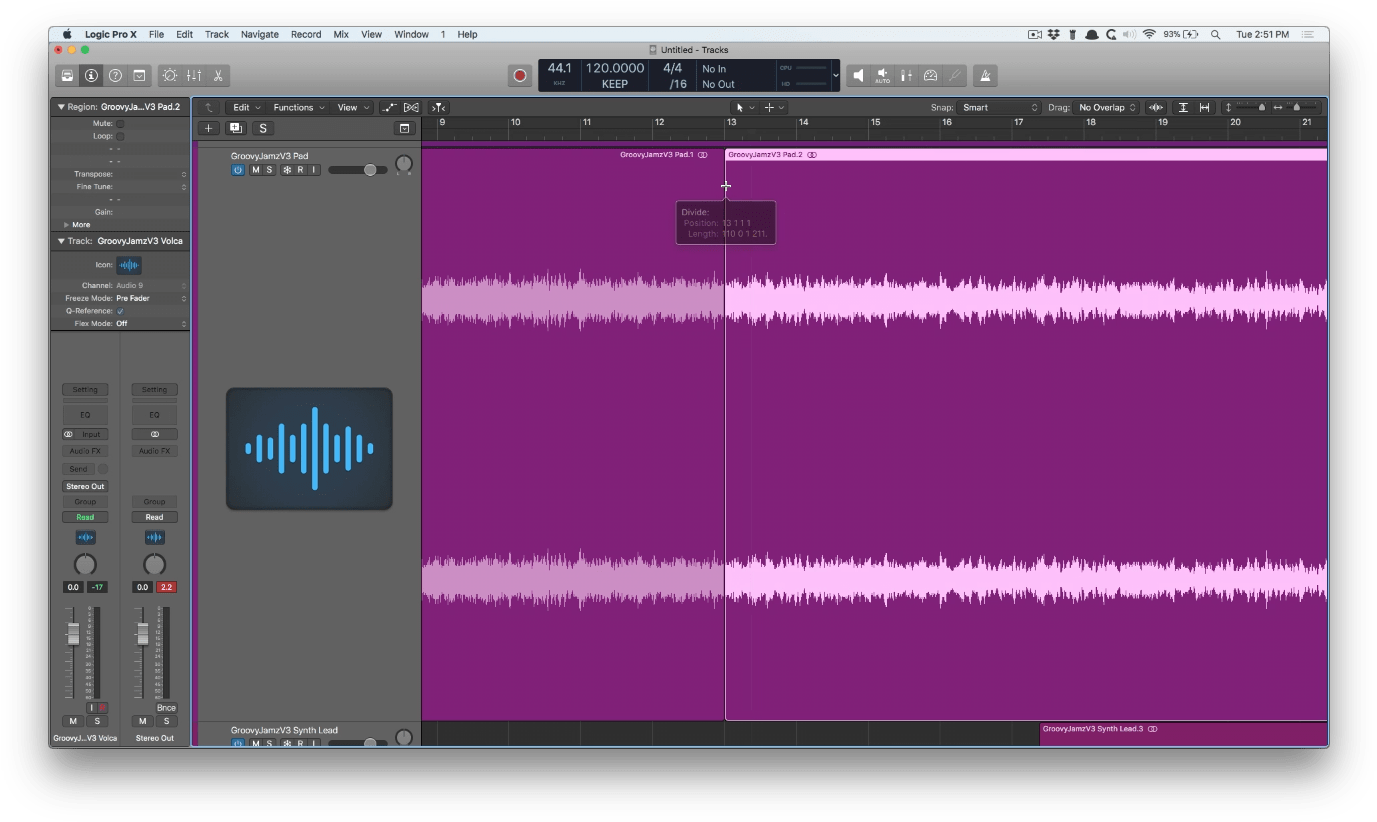The image size is (1377, 822).
Task: Freeze the GroovyJamzV3 Pad track
Action: (x=287, y=170)
